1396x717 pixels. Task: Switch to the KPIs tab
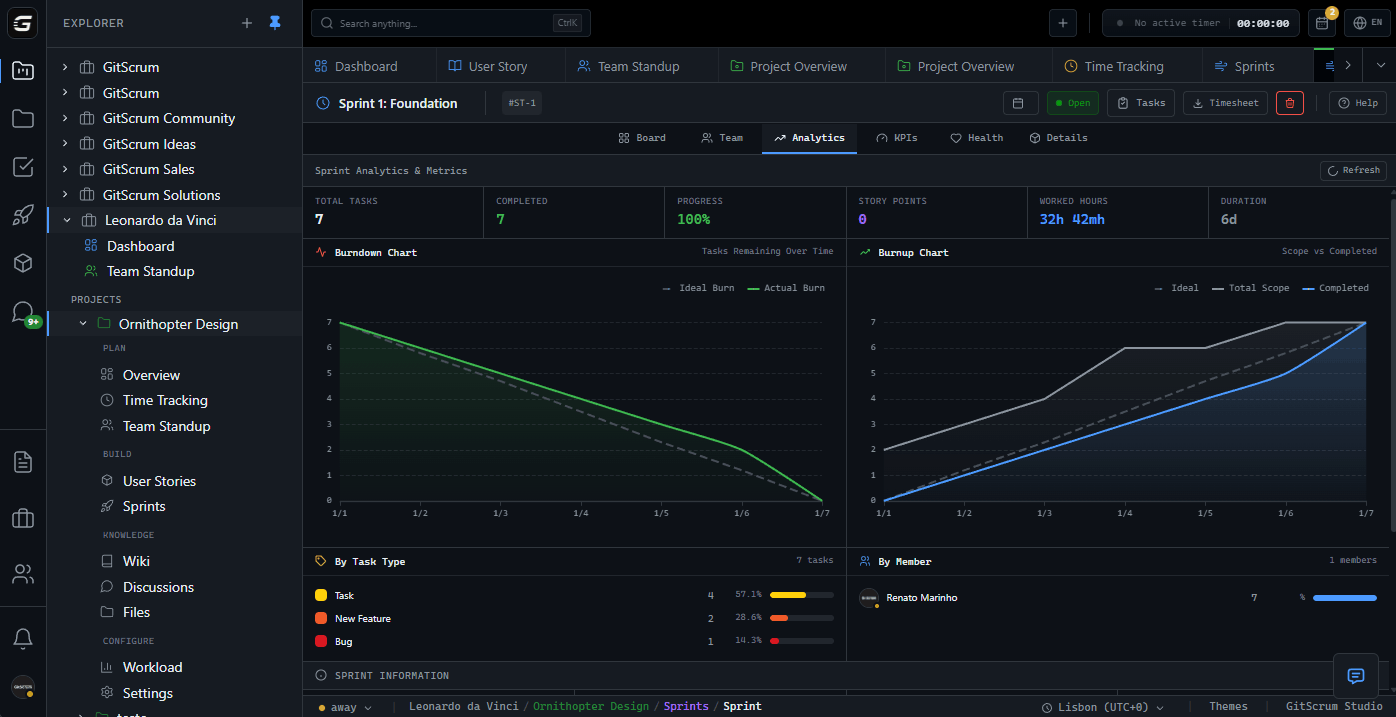(x=897, y=137)
